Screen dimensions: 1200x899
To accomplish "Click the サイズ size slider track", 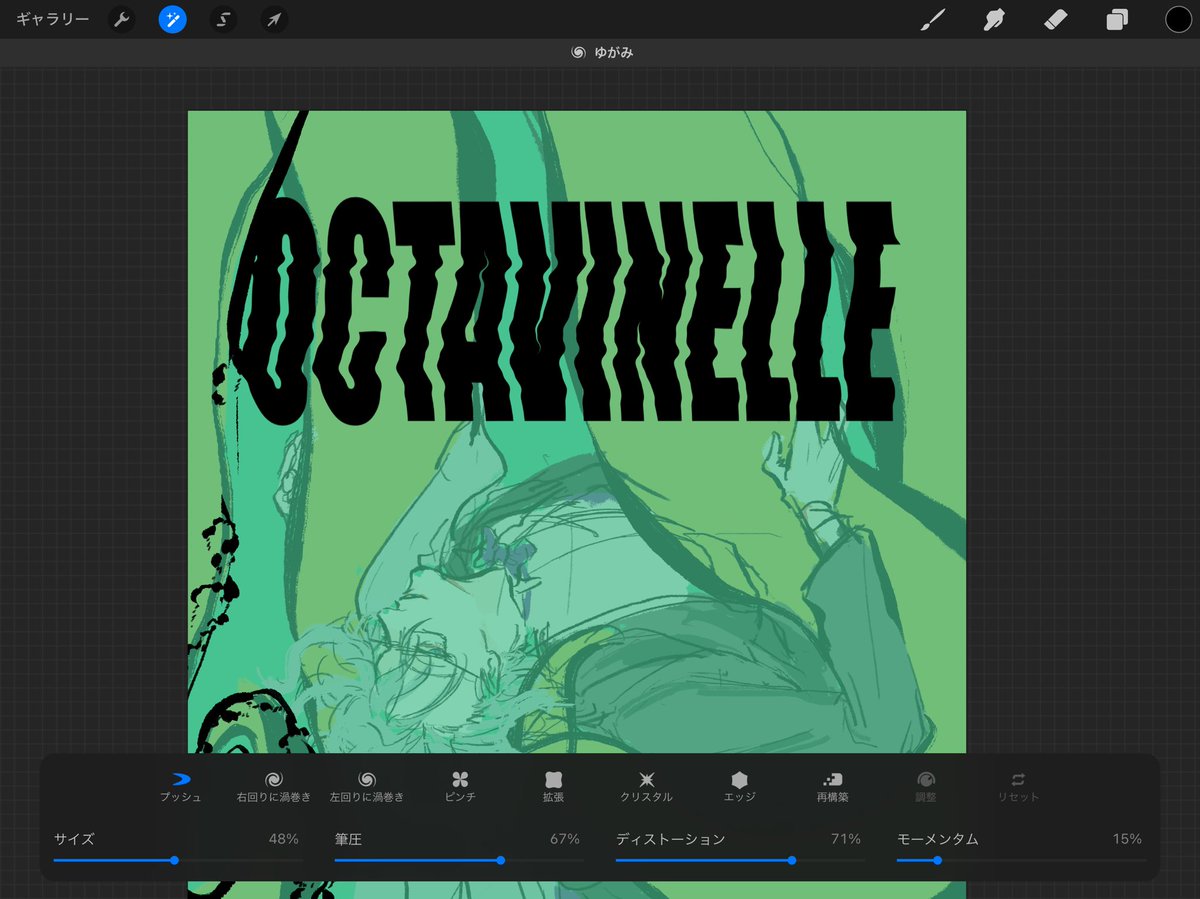I will 176,860.
